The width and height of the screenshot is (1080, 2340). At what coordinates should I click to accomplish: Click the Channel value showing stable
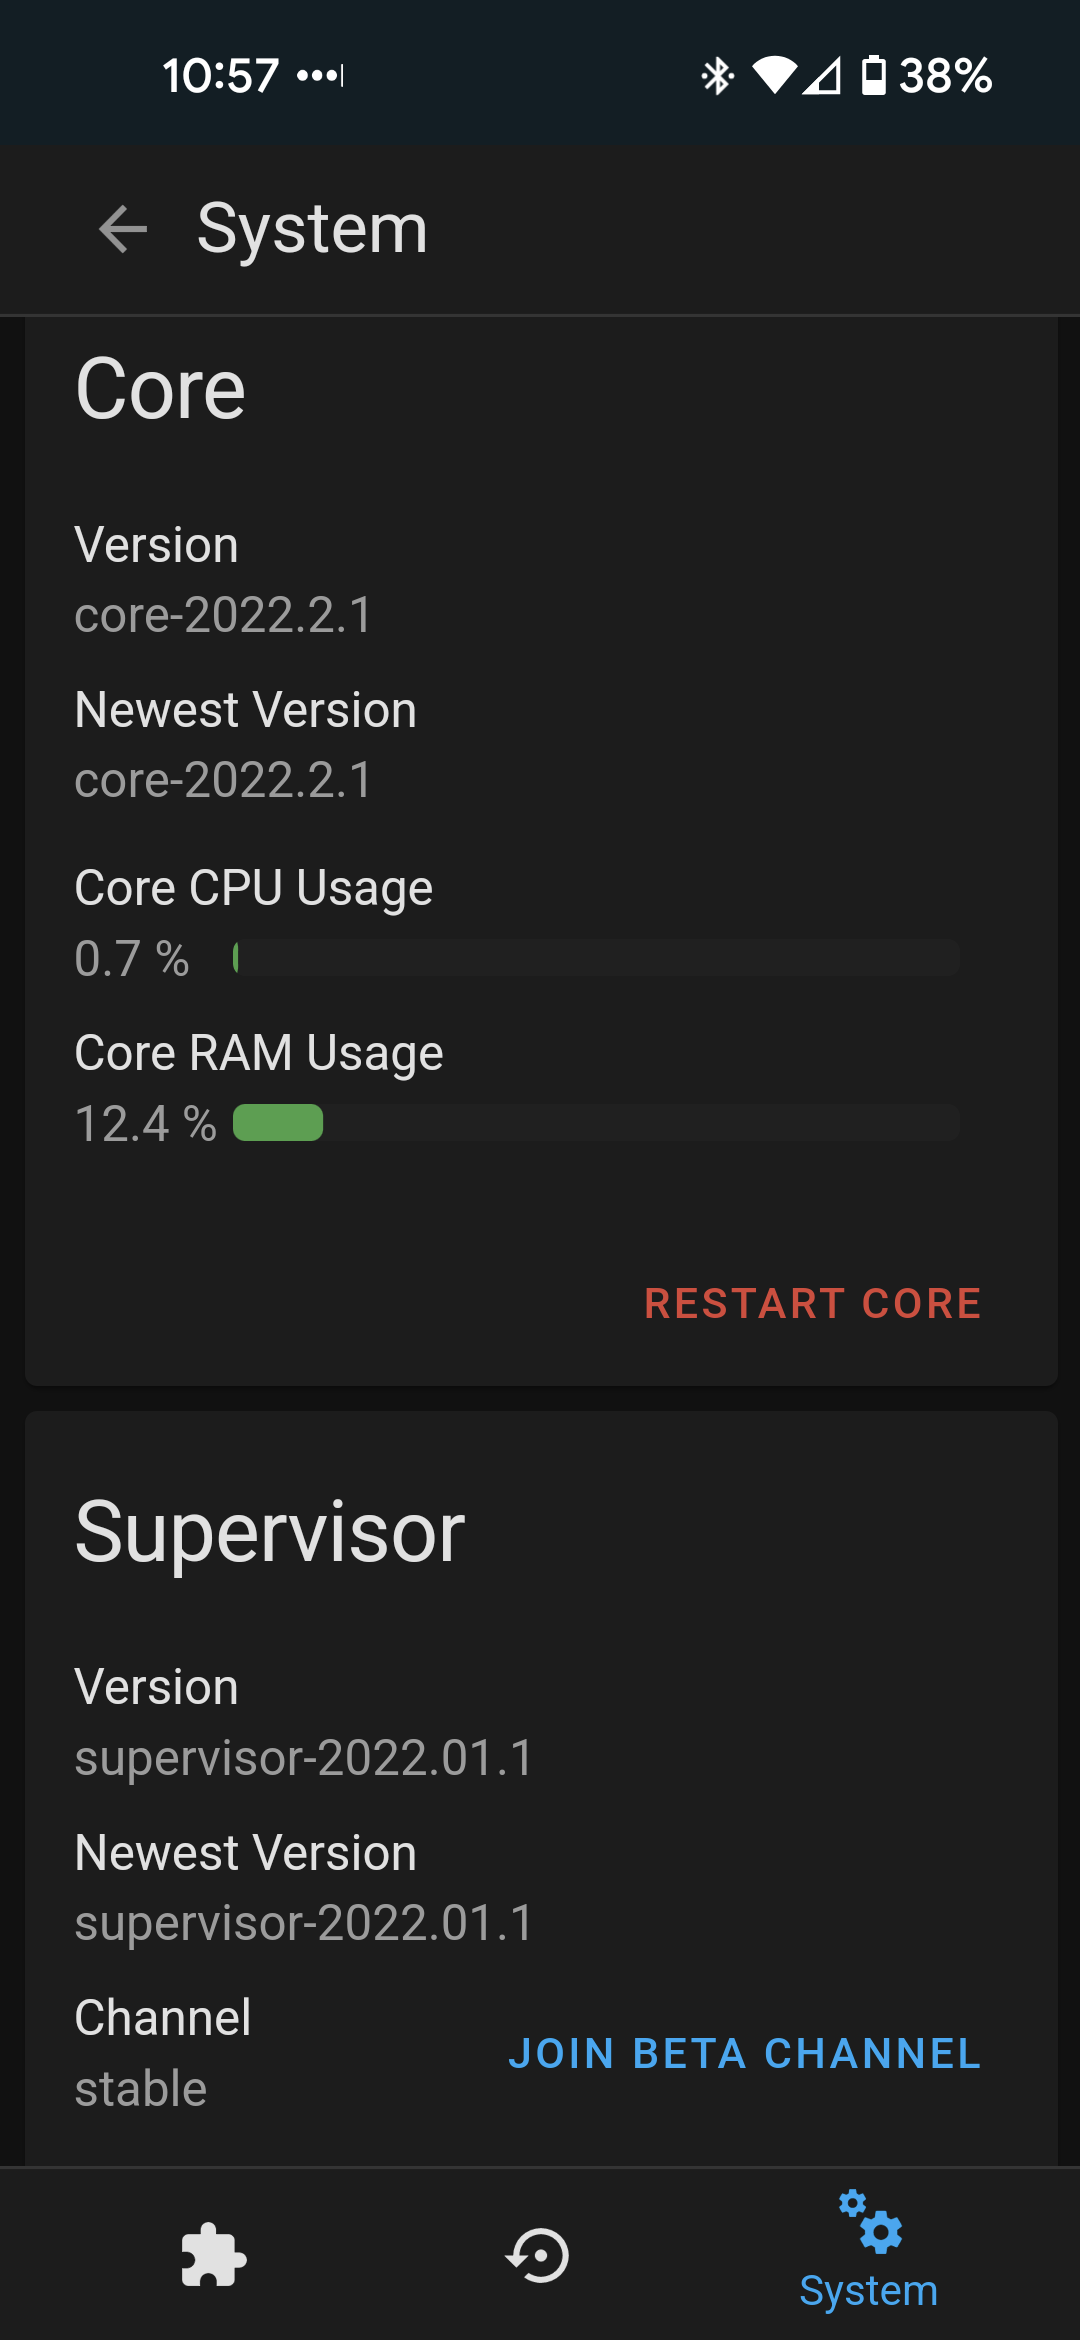[138, 2088]
